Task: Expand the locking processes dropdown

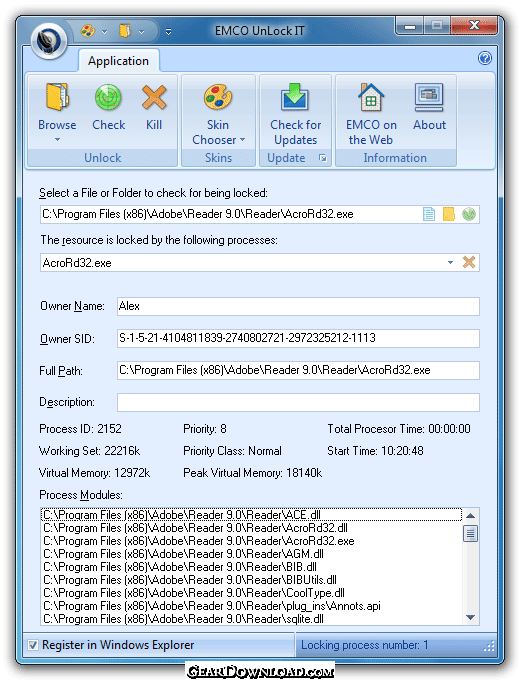Action: pyautogui.click(x=450, y=262)
